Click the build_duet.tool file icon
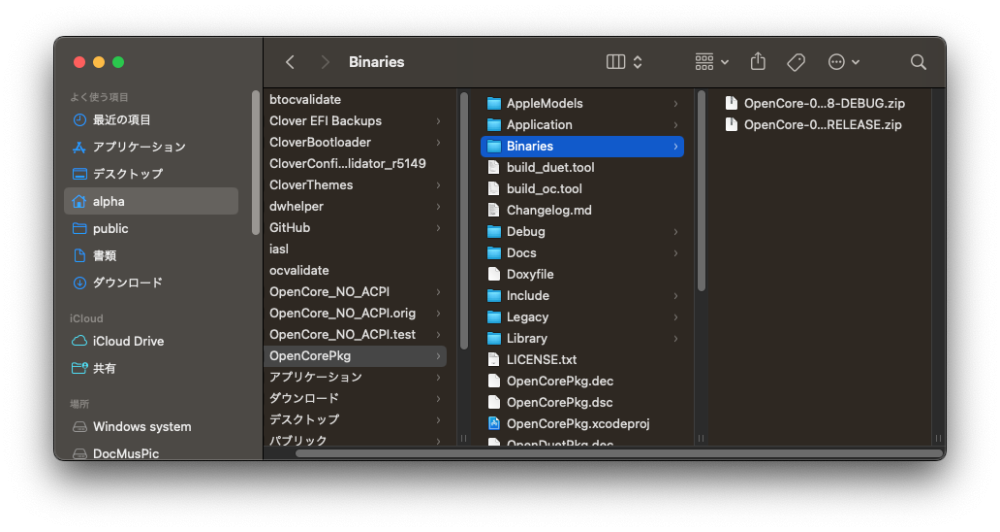The height and width of the screenshot is (532, 1000). tap(493, 168)
